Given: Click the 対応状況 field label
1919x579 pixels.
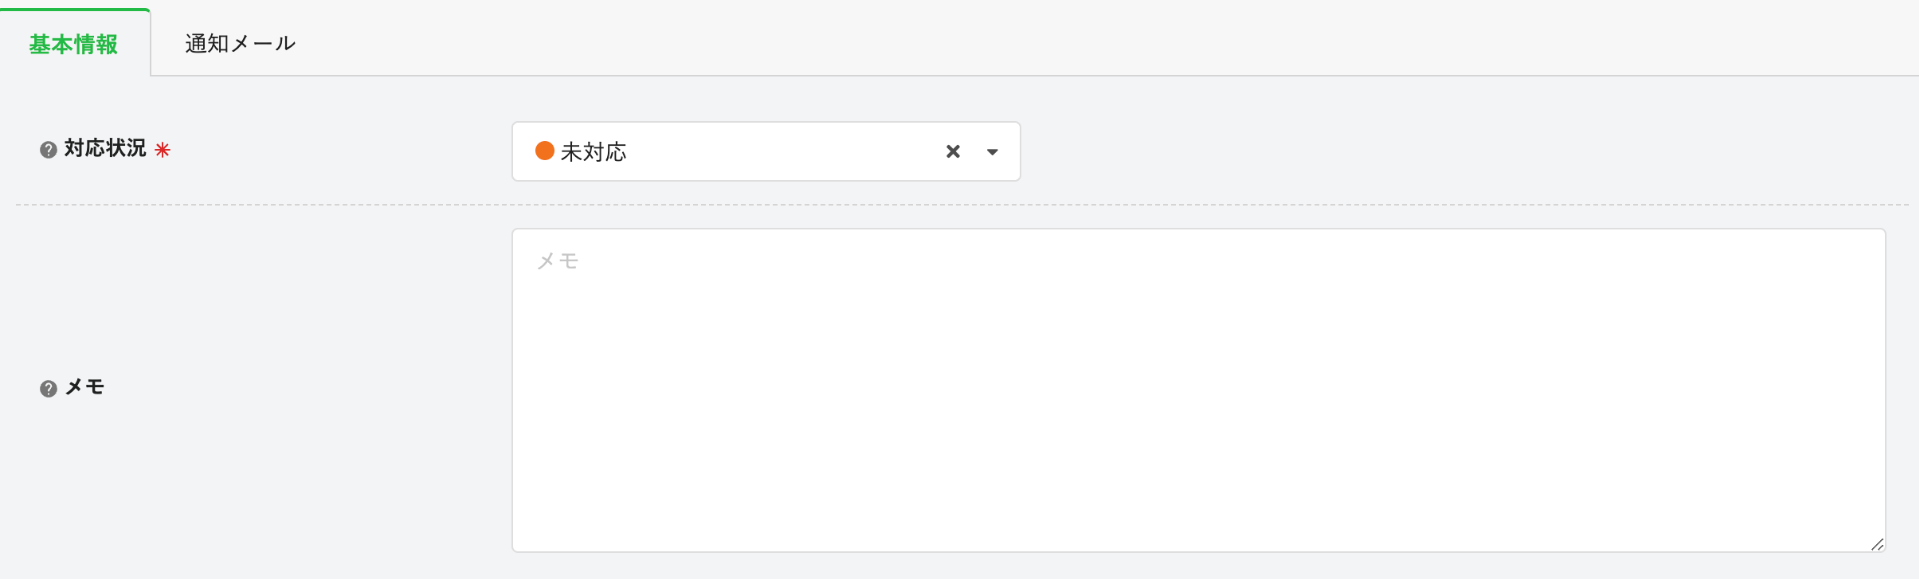Looking at the screenshot, I should 105,149.
